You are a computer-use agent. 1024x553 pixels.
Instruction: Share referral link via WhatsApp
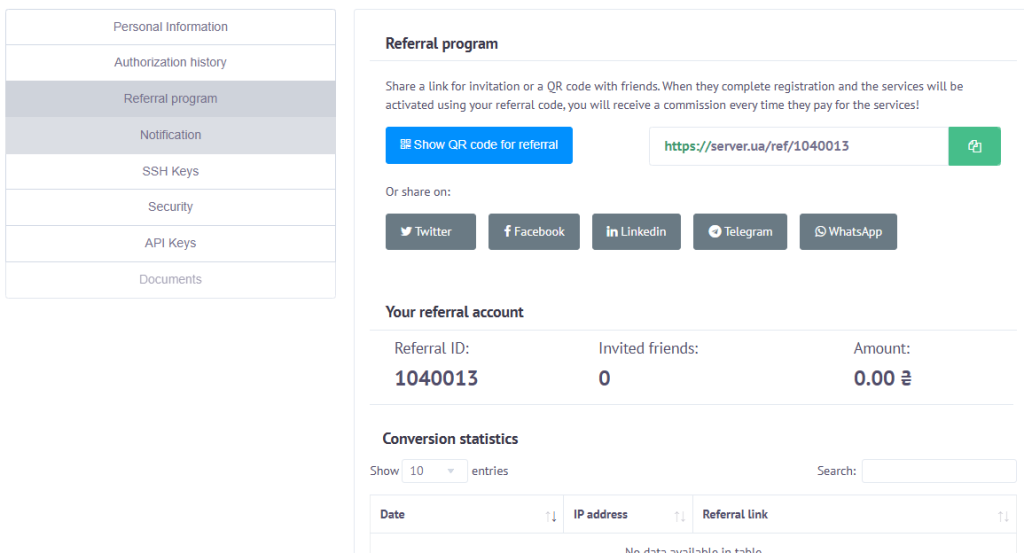point(848,231)
